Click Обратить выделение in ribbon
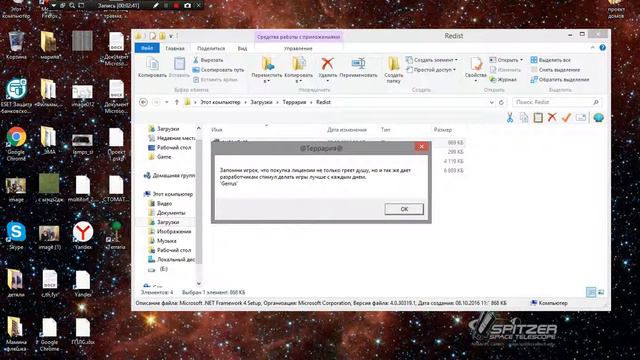The height and width of the screenshot is (360, 640). pyautogui.click(x=560, y=80)
